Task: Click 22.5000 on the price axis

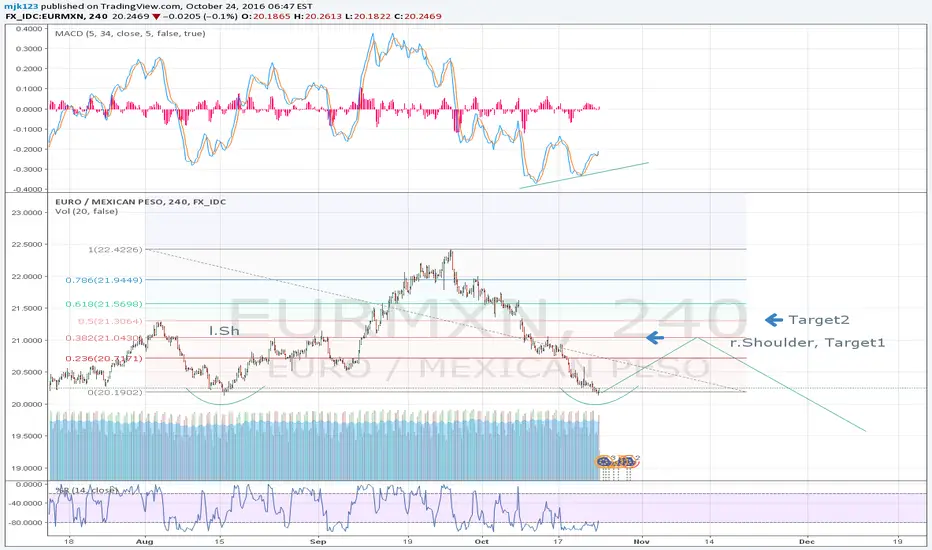Action: pyautogui.click(x=27, y=244)
